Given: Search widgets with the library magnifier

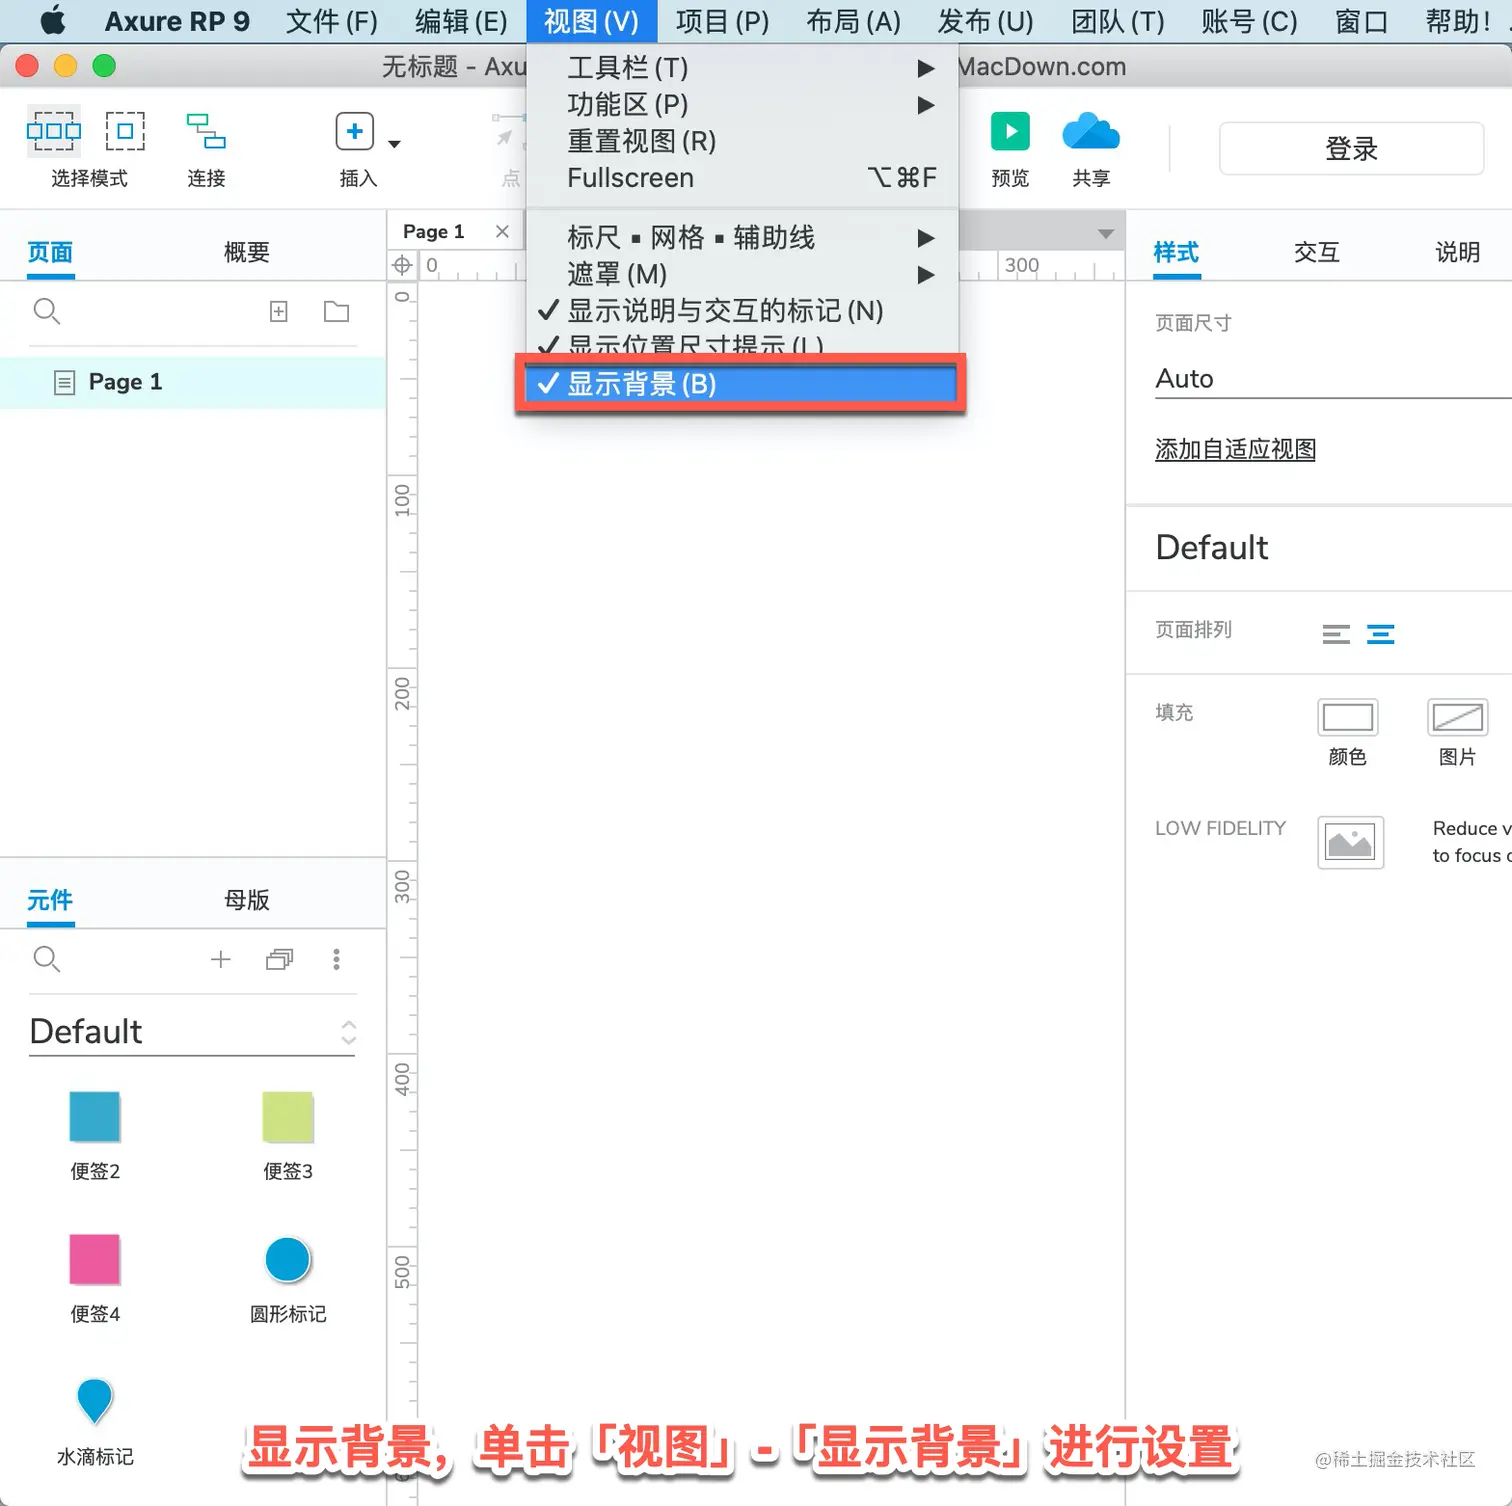Looking at the screenshot, I should click(x=47, y=960).
